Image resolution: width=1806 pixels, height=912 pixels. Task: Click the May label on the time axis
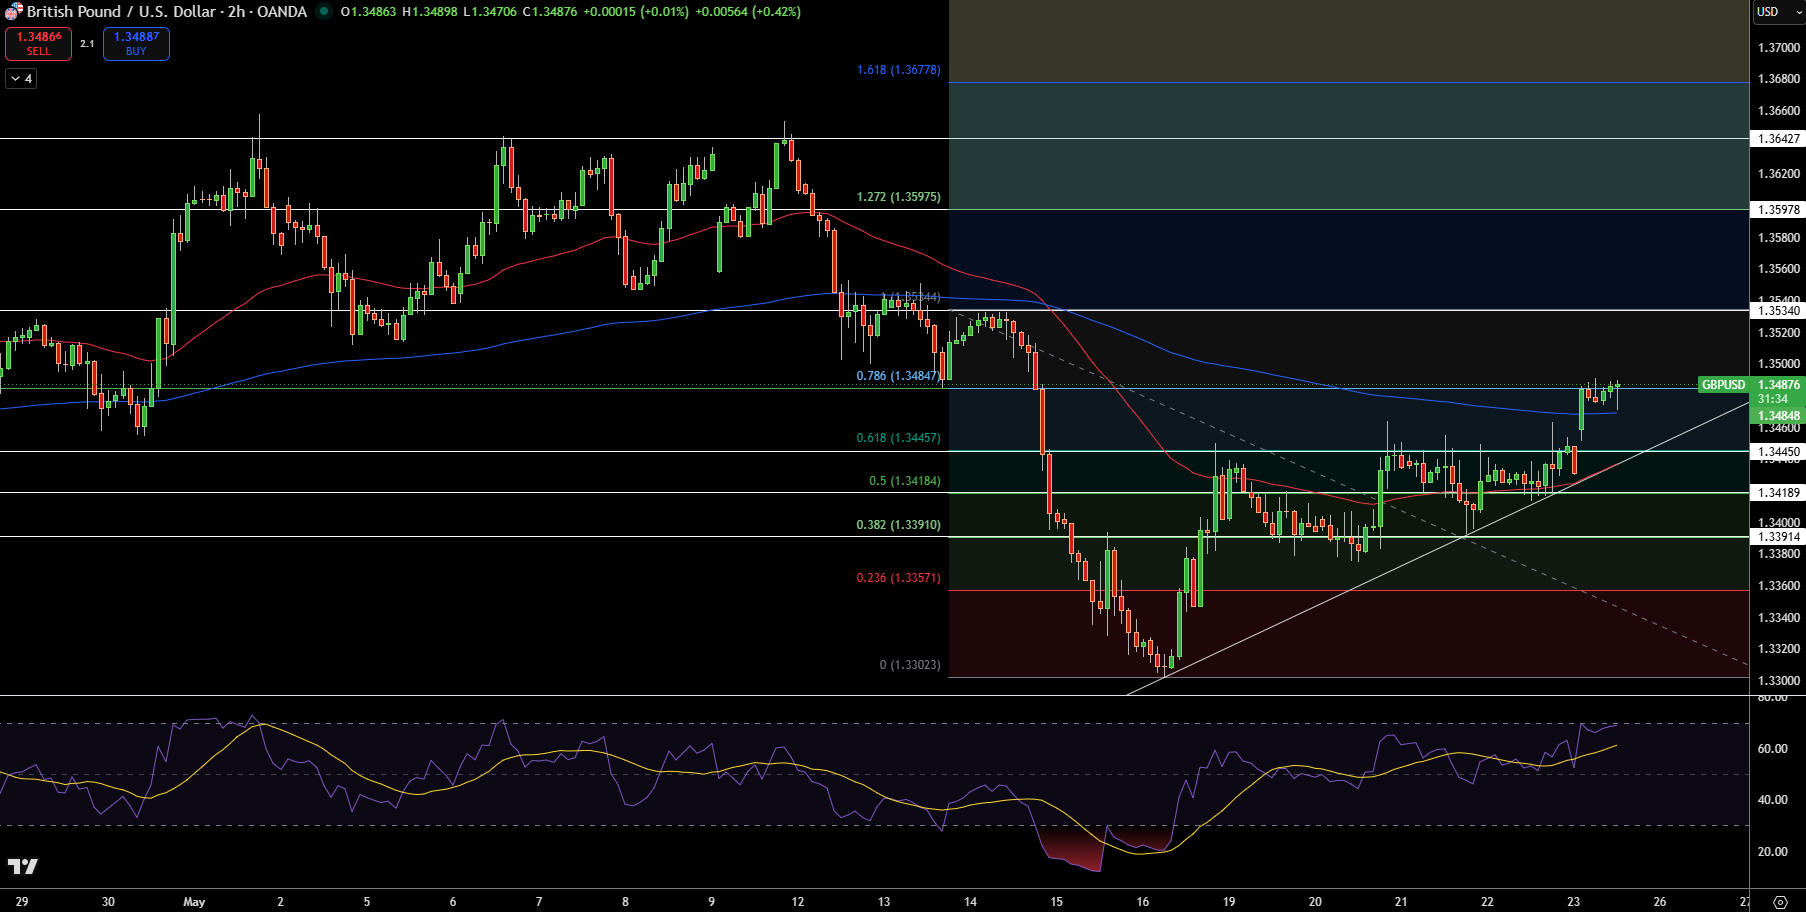tap(194, 902)
